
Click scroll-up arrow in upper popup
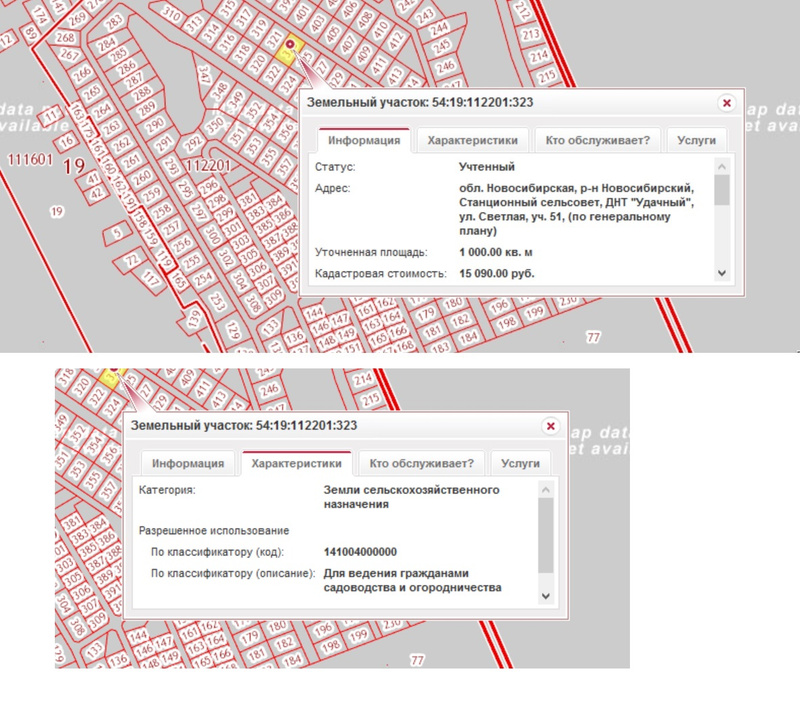tap(721, 167)
